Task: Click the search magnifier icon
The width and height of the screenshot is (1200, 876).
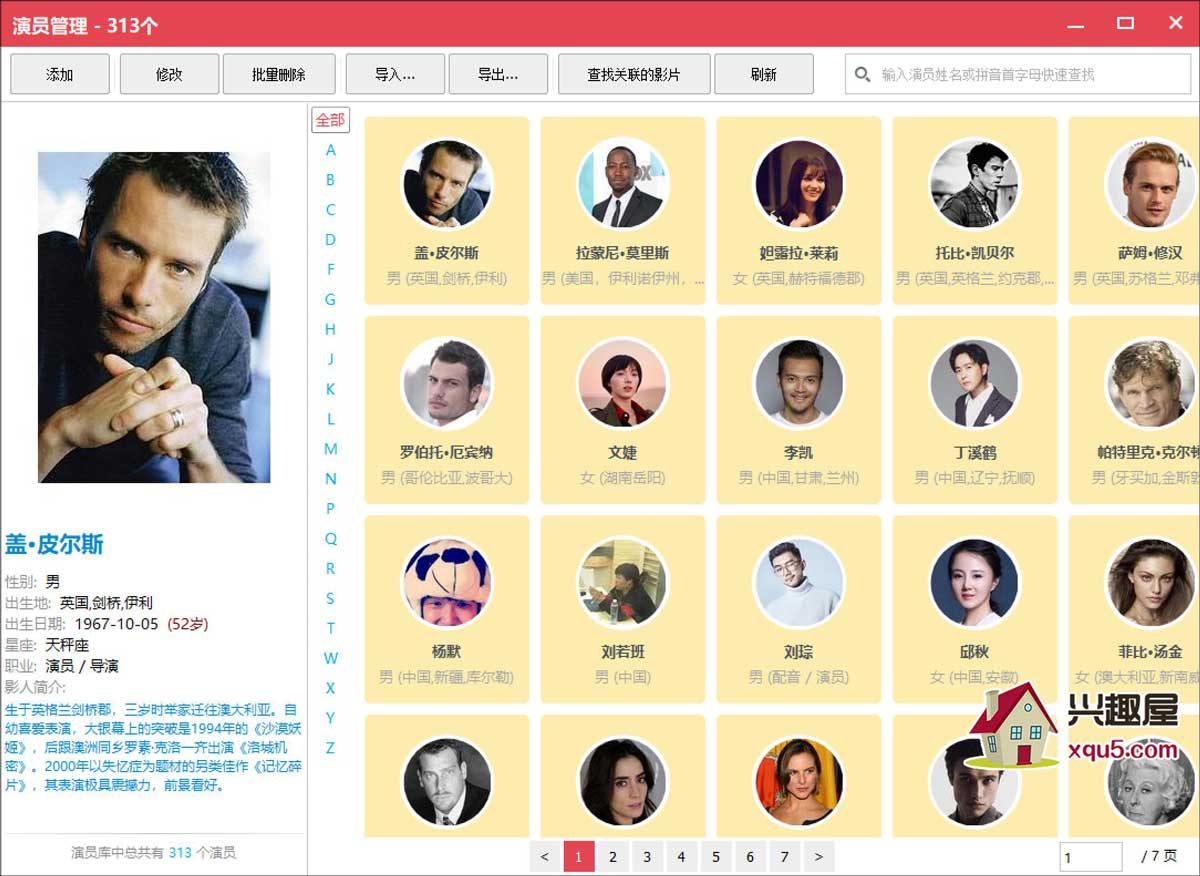Action: click(862, 75)
